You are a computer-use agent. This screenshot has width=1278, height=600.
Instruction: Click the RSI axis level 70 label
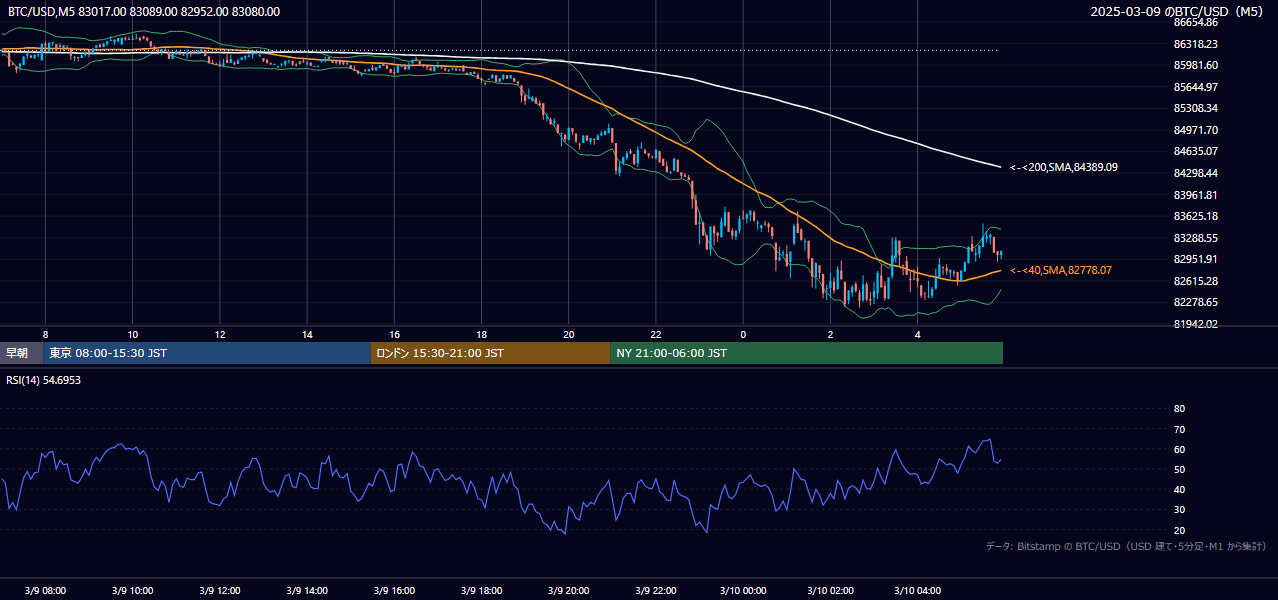pos(1179,429)
